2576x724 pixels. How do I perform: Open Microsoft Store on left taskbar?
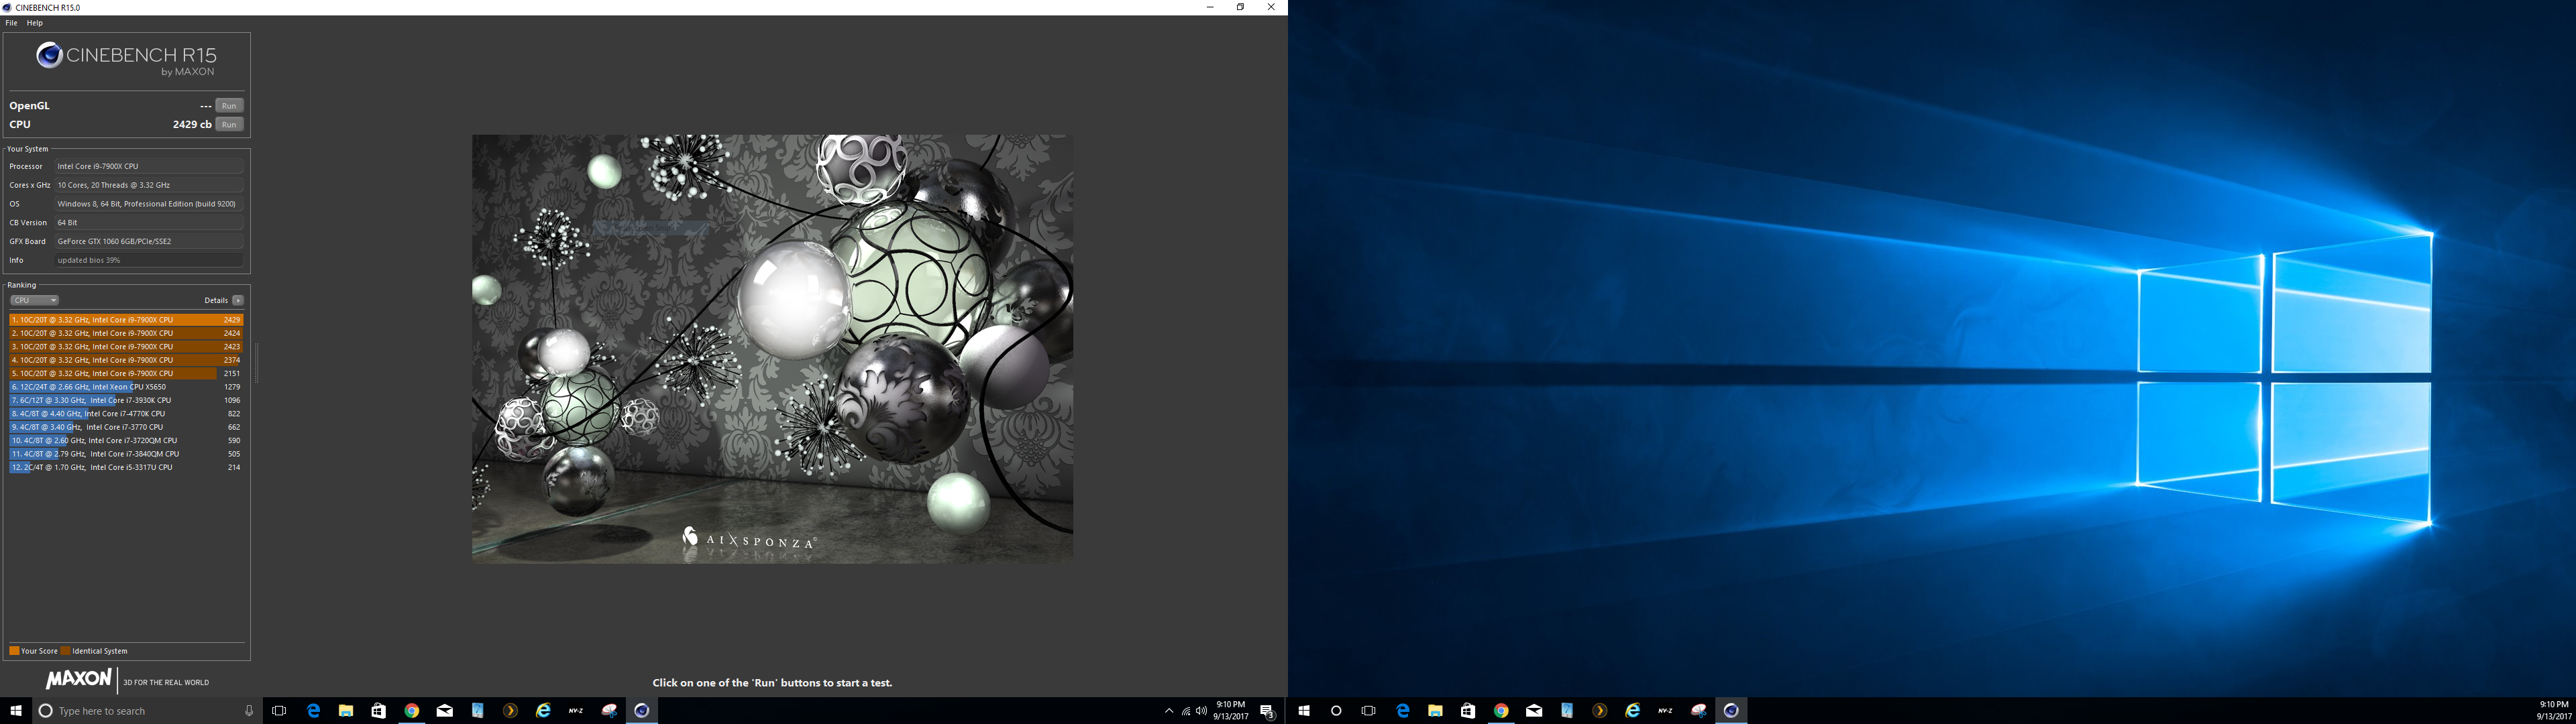pyautogui.click(x=378, y=711)
